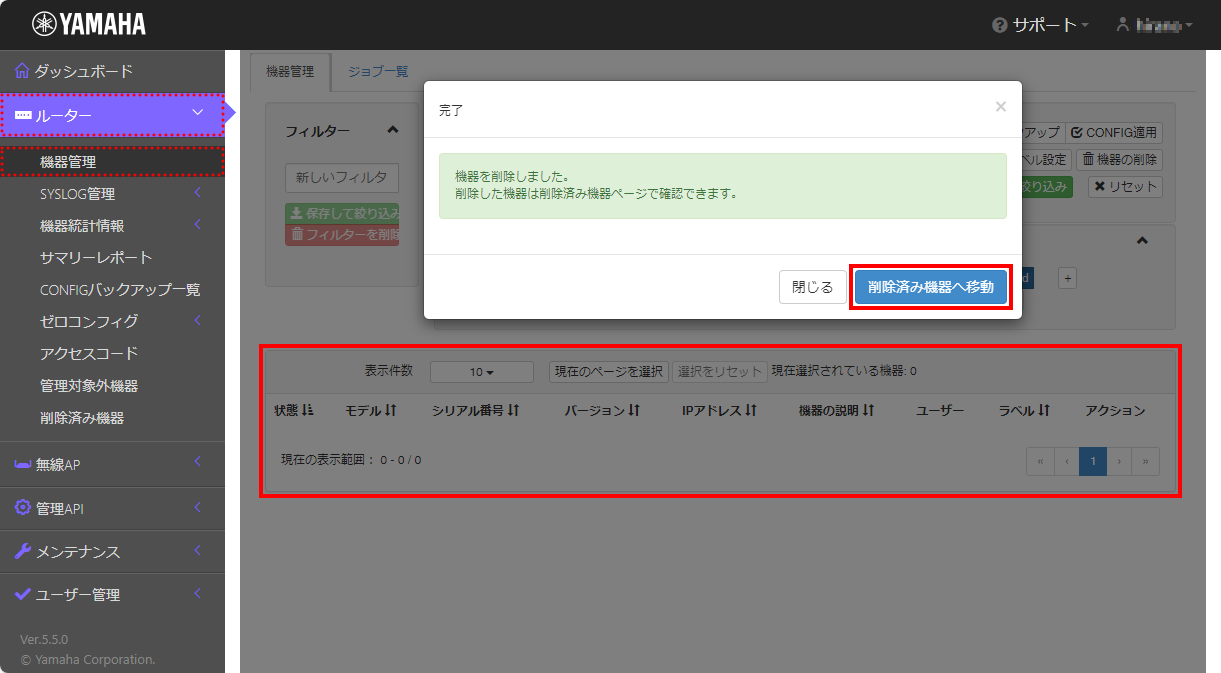Collapse the フィルター panel with its chevron
Screen dimensions: 1221x673
(393, 129)
